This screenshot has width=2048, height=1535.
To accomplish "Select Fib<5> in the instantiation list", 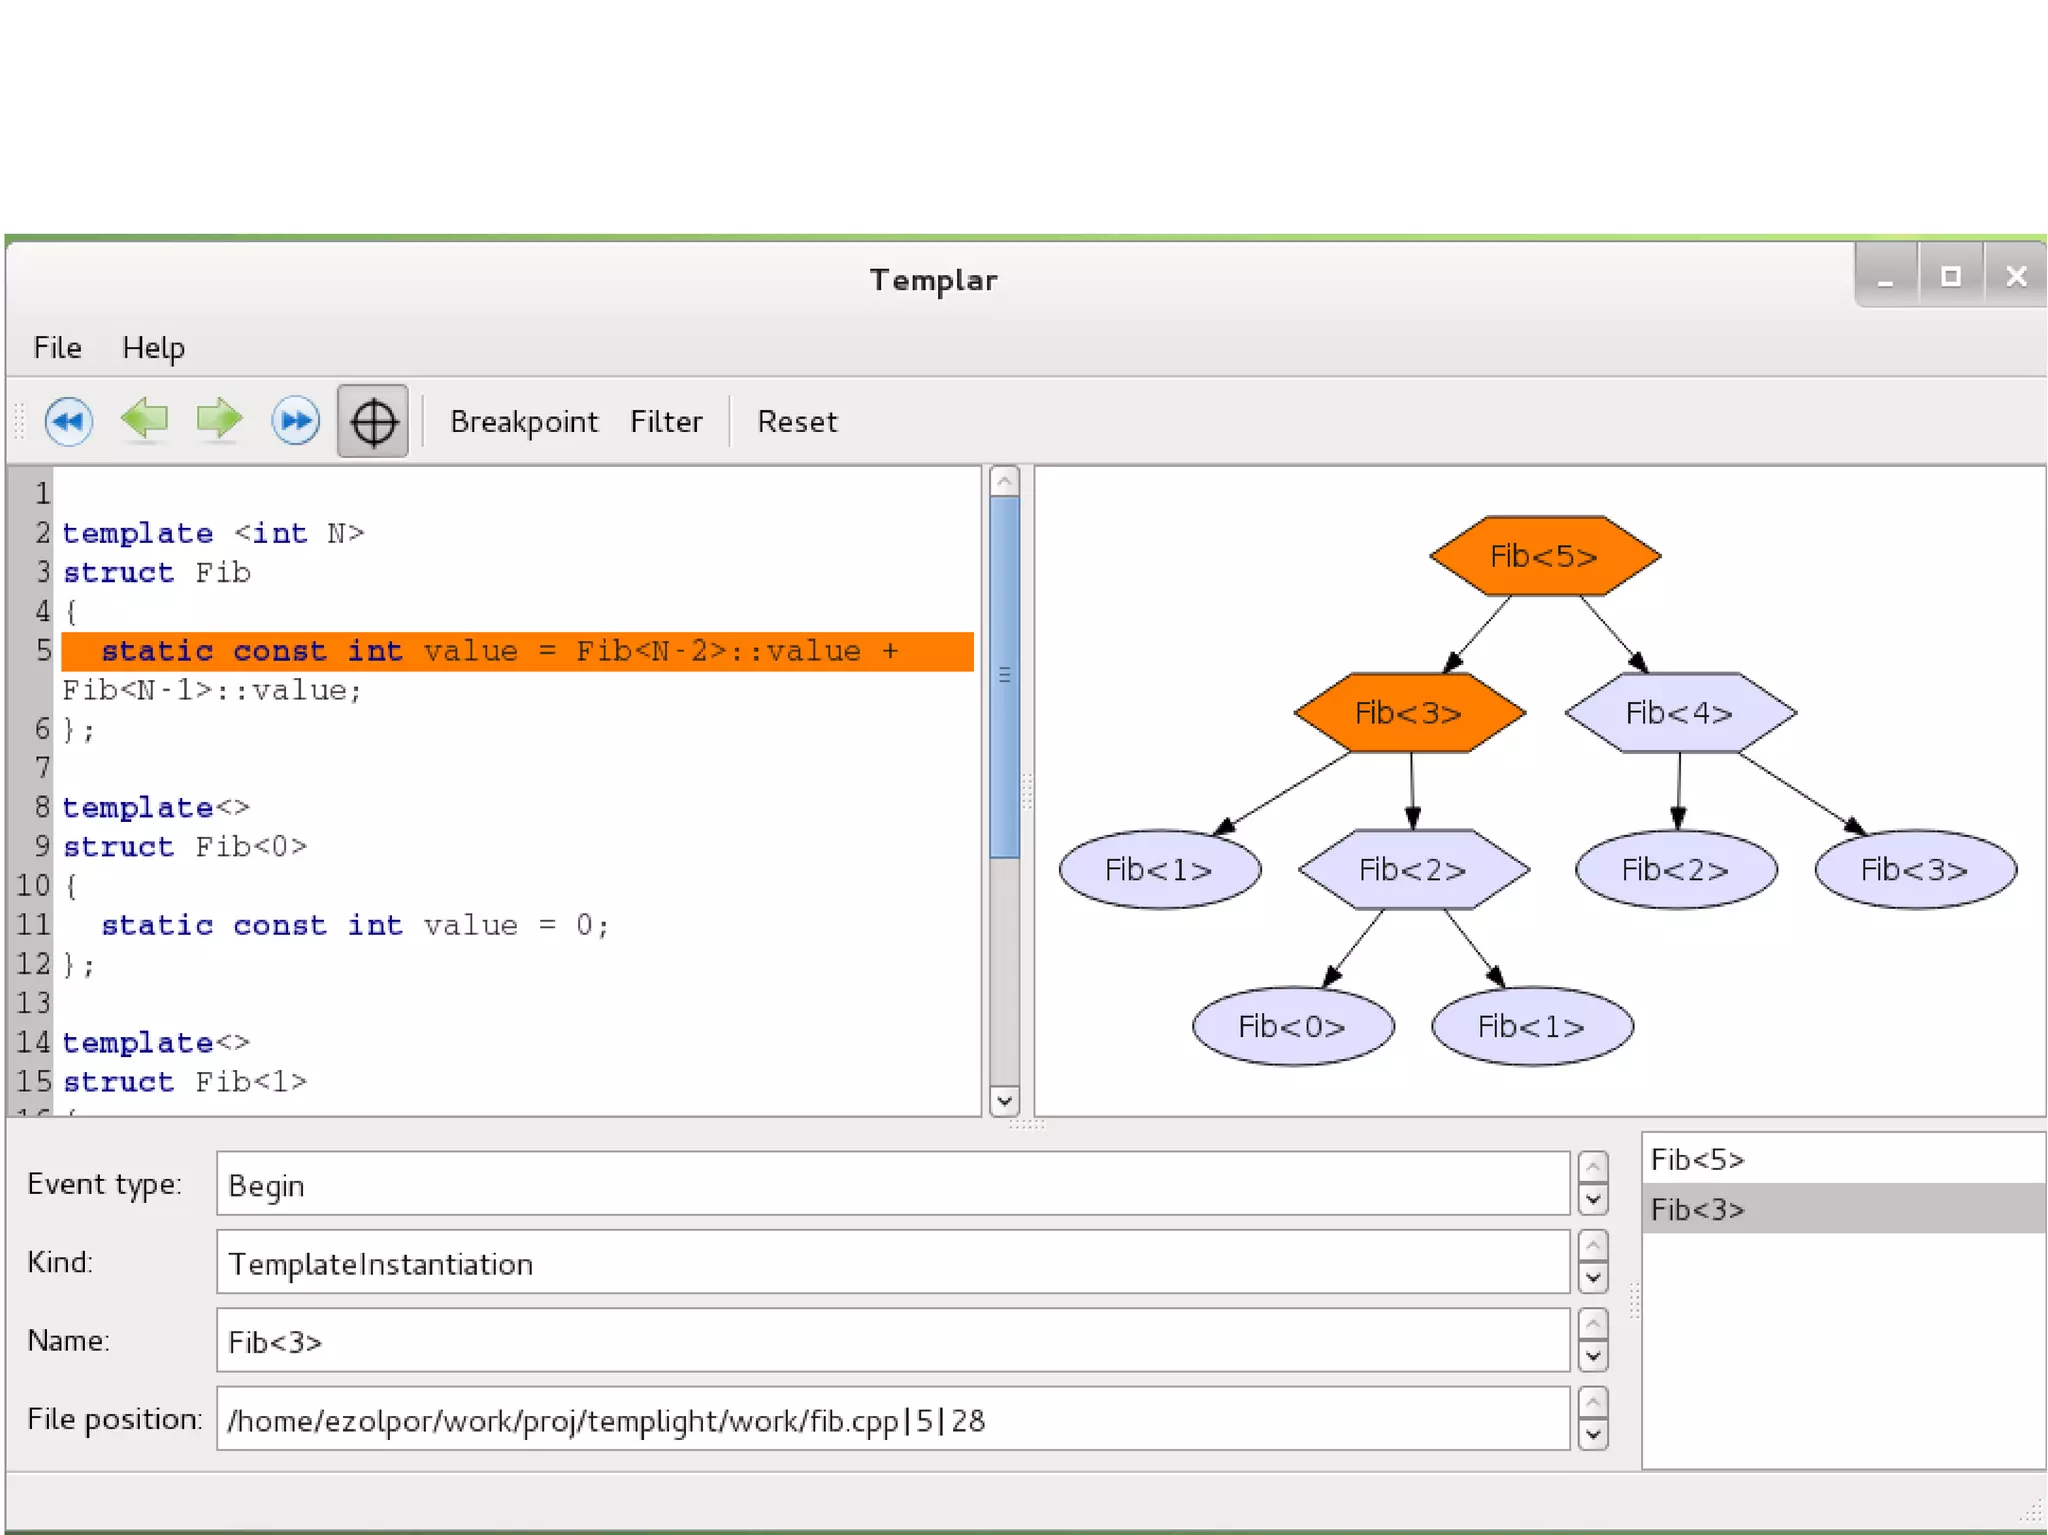I will 1697,1160.
